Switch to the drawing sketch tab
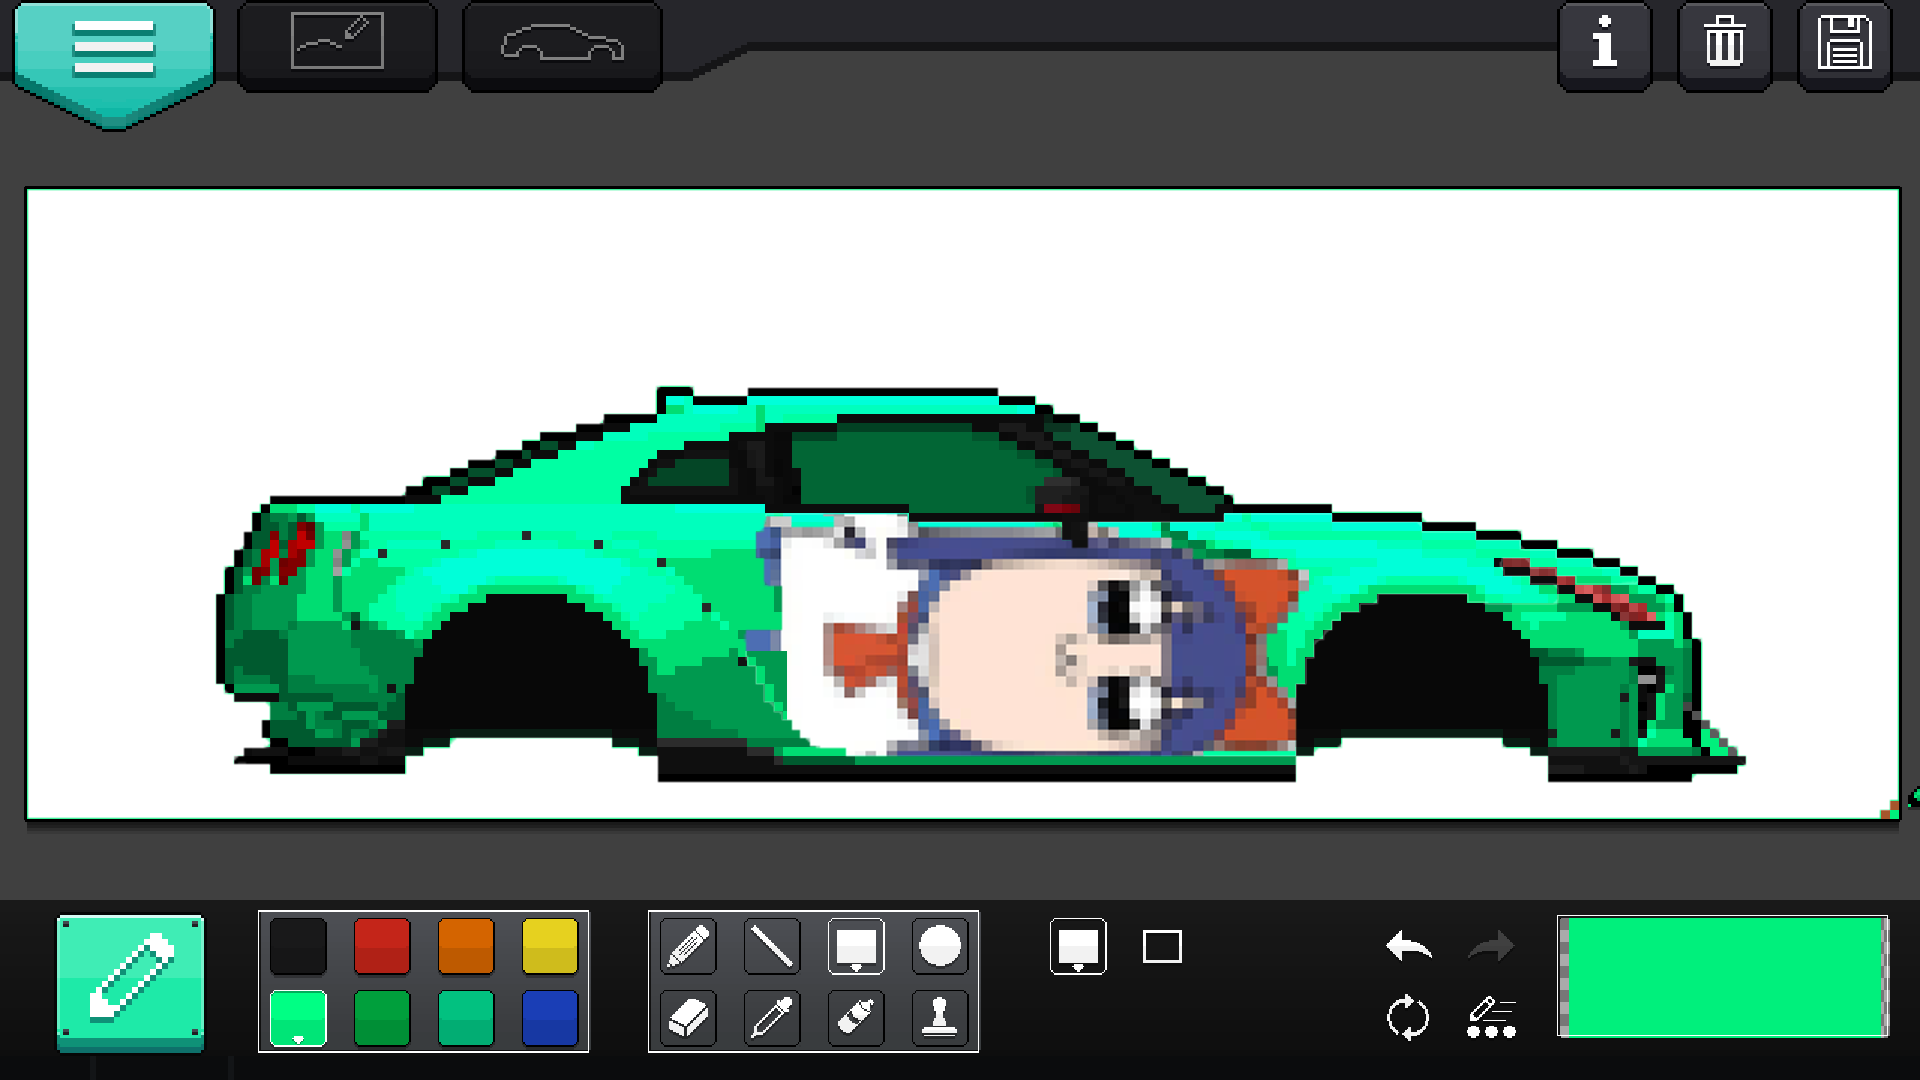1920x1080 pixels. (x=337, y=45)
